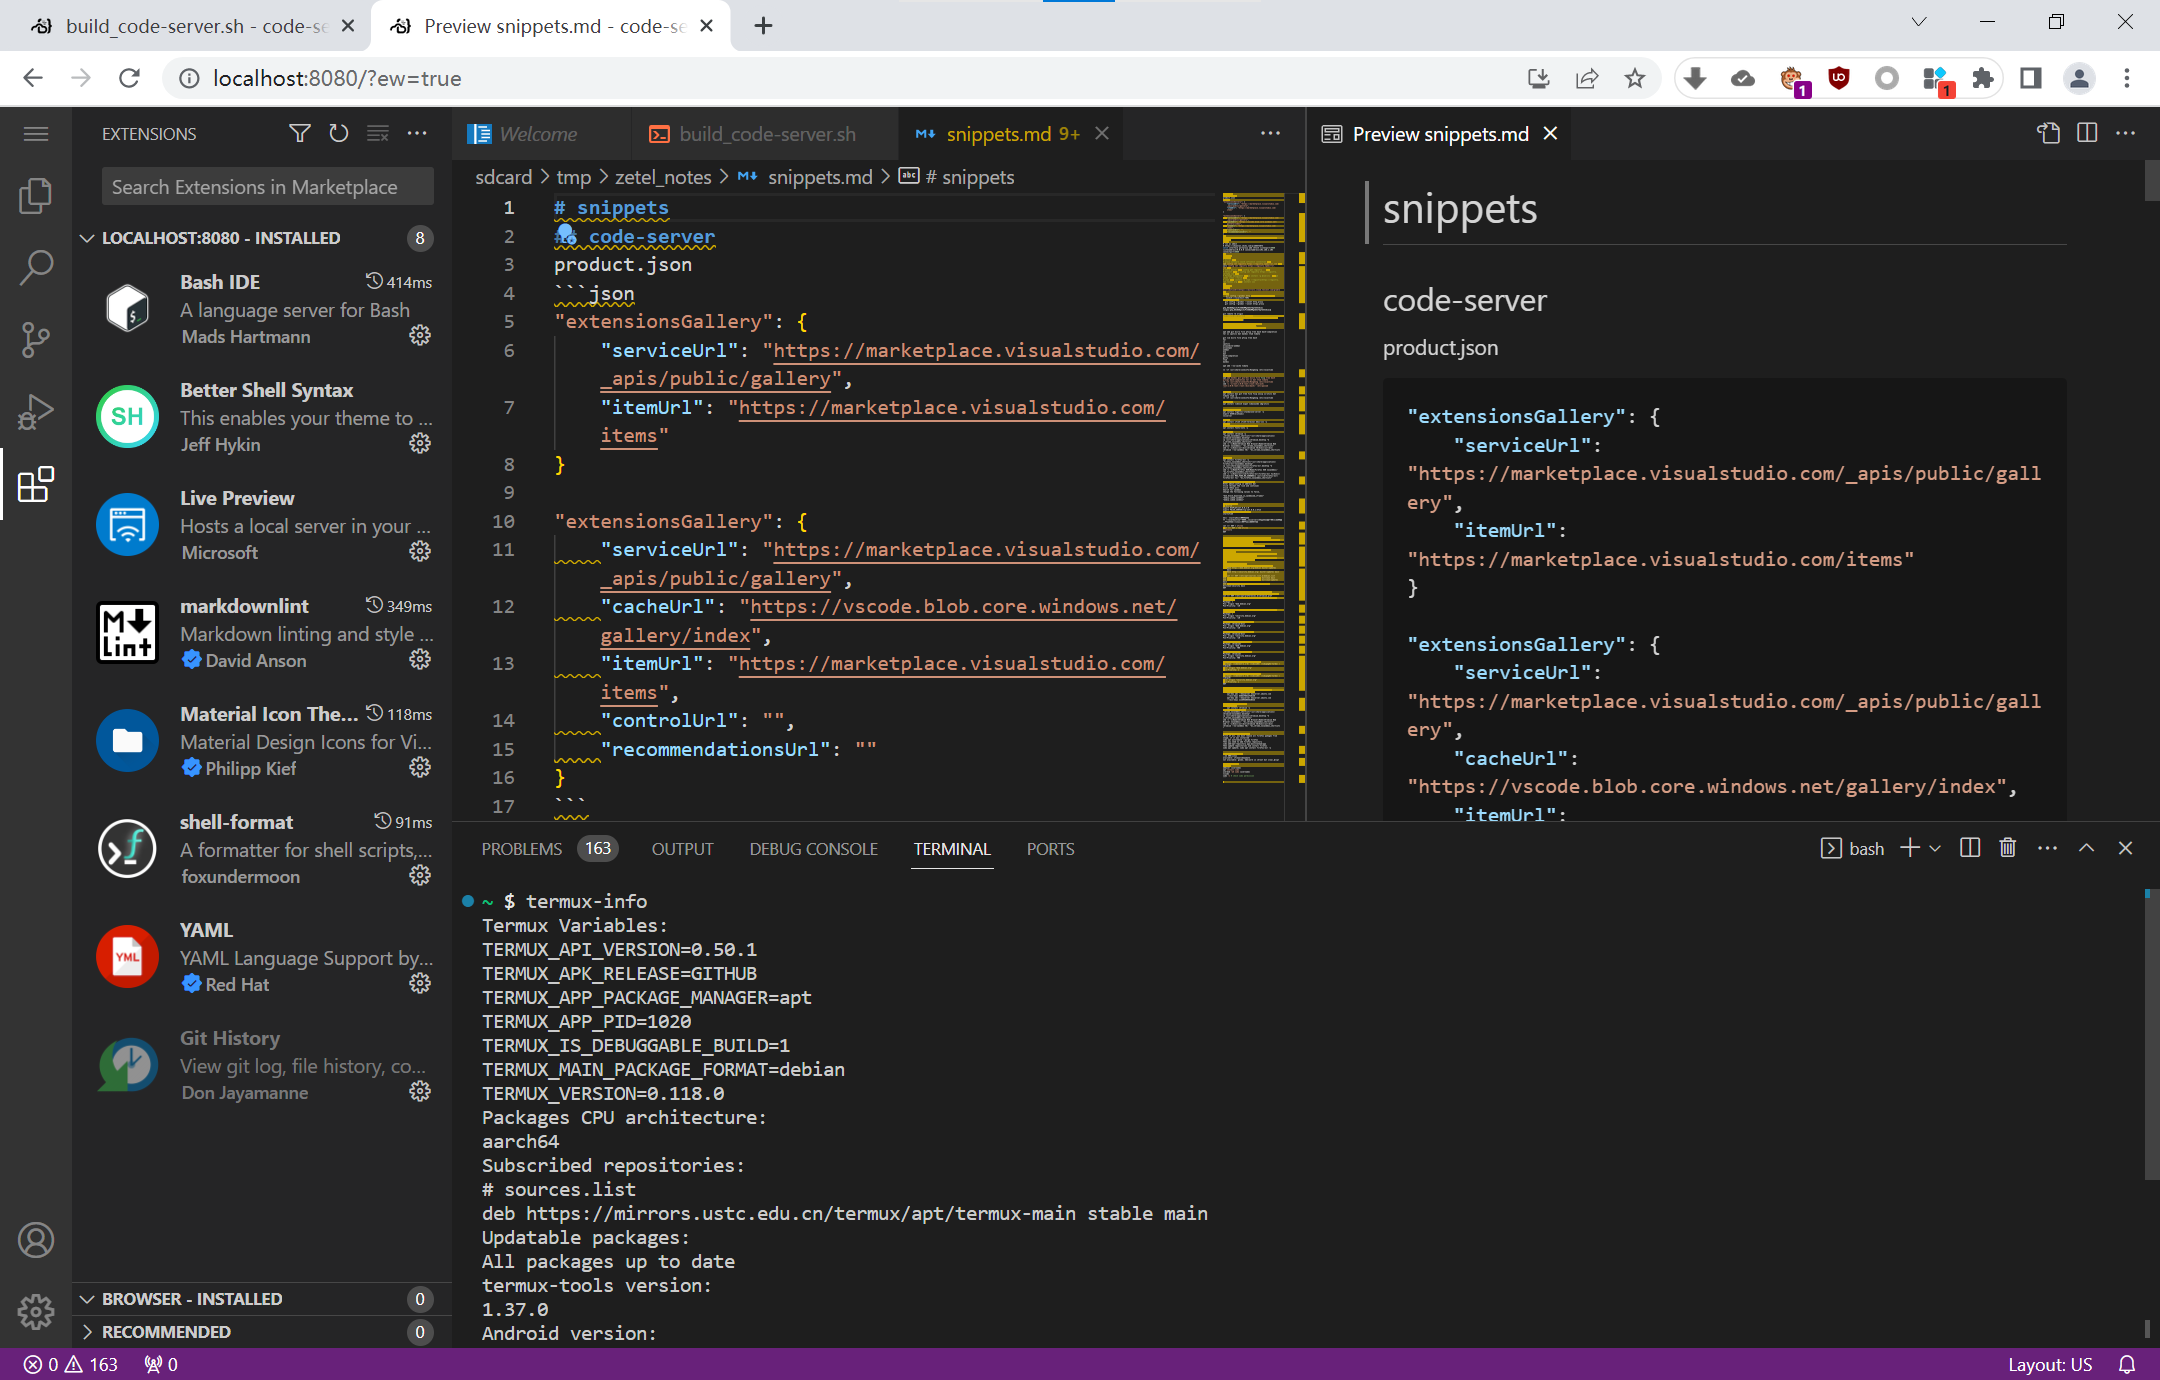Open the terminal profile dropdown next to bash
This screenshot has height=1380, width=2160.
(1935, 848)
